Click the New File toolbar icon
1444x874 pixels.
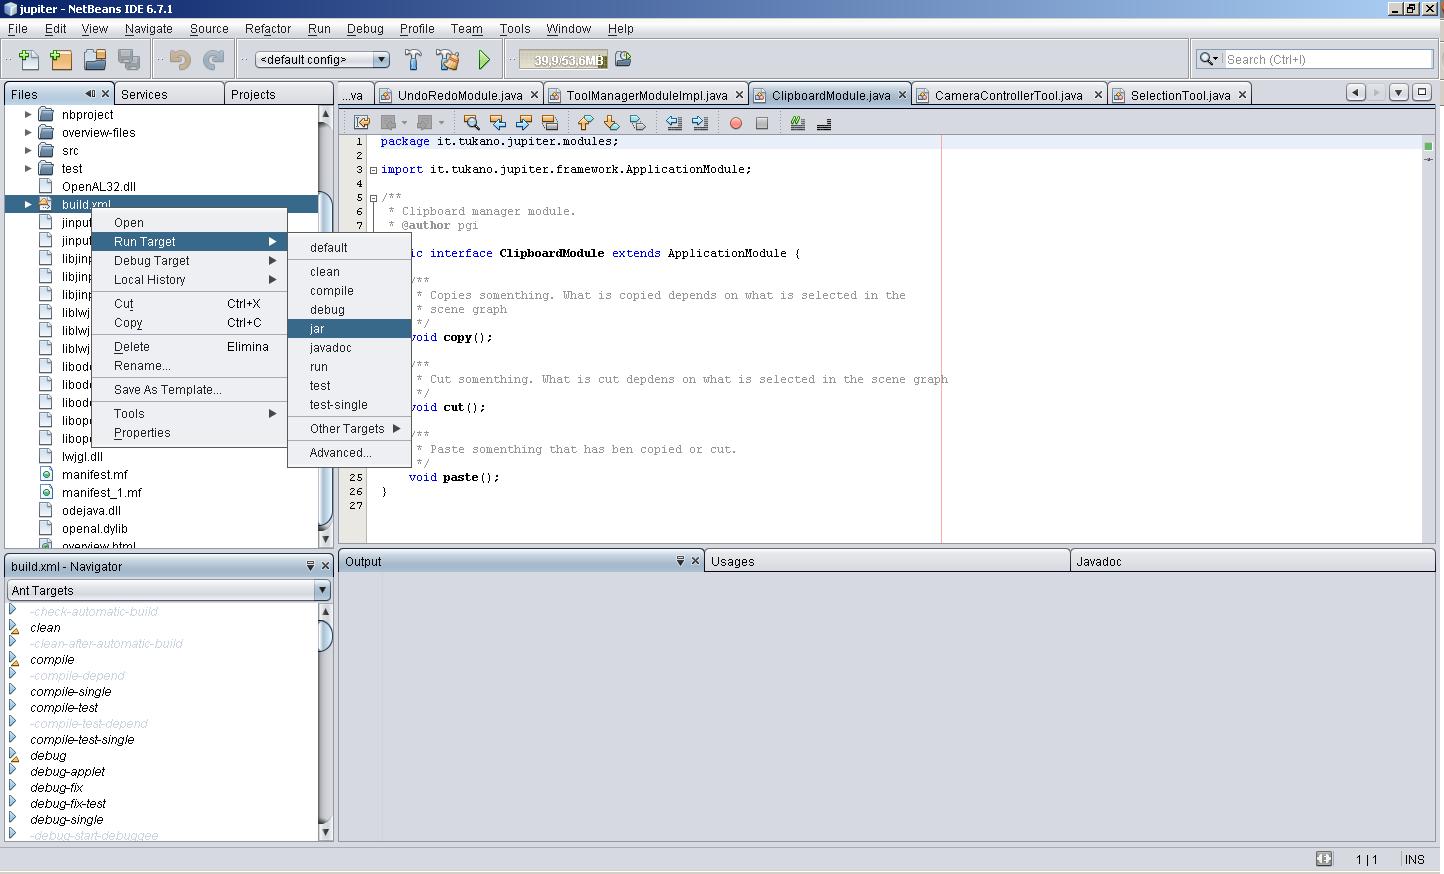(x=29, y=60)
